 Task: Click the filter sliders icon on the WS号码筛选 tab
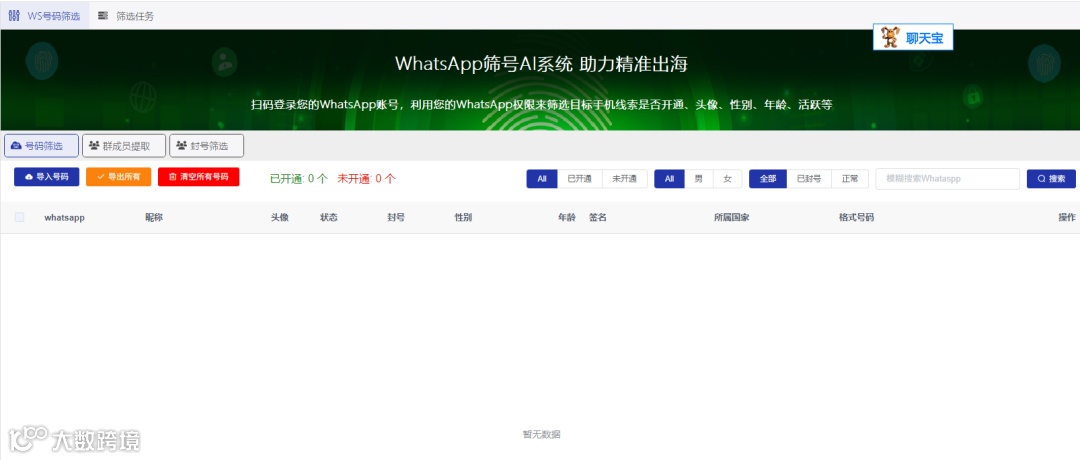(14, 16)
